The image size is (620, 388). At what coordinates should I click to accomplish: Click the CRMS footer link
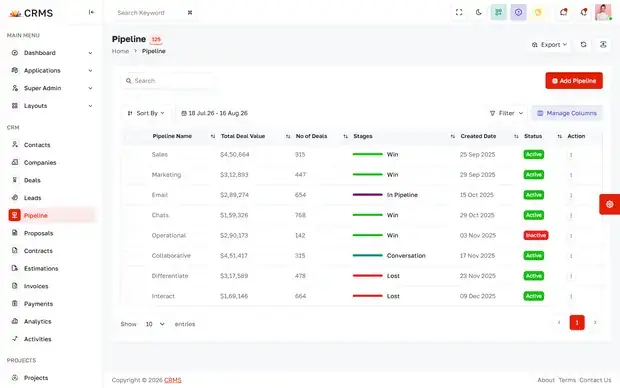173,380
